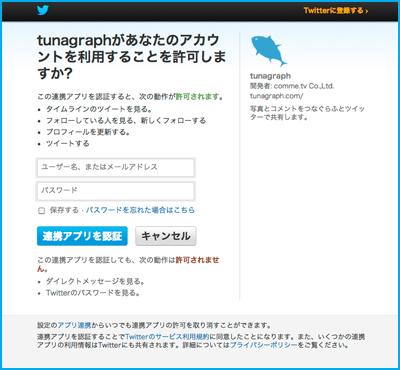Click the Twitter bird logo

coord(43,10)
